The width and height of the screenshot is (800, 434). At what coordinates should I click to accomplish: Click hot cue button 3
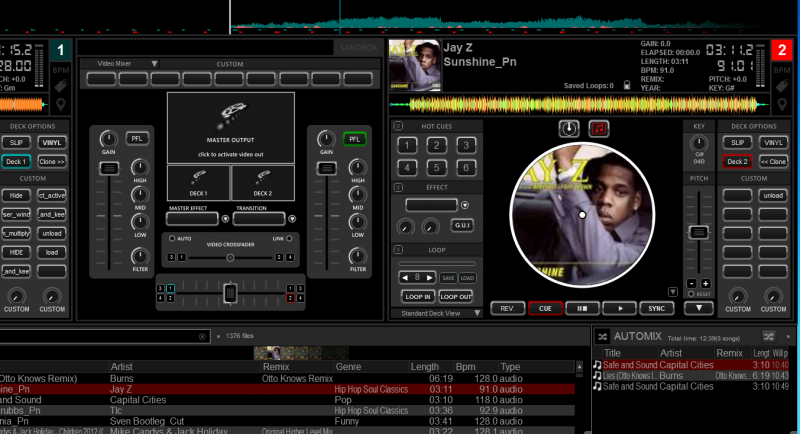pos(466,145)
